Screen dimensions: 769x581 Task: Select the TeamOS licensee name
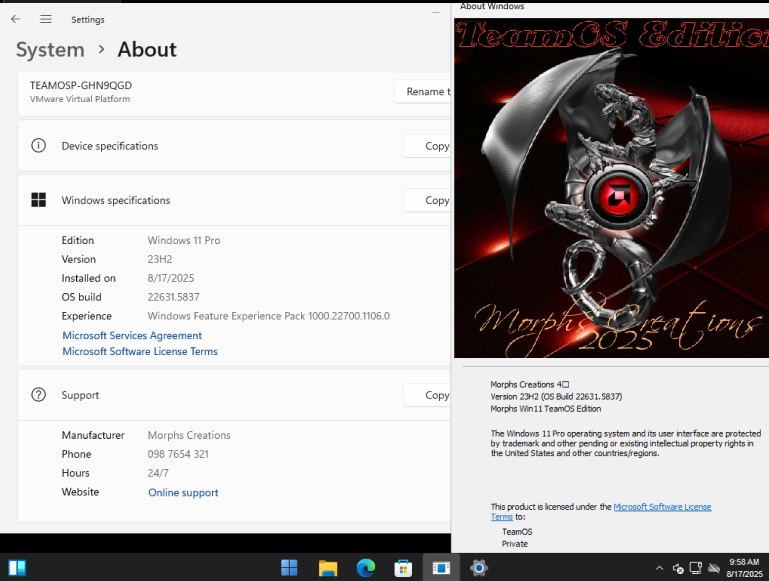[517, 532]
